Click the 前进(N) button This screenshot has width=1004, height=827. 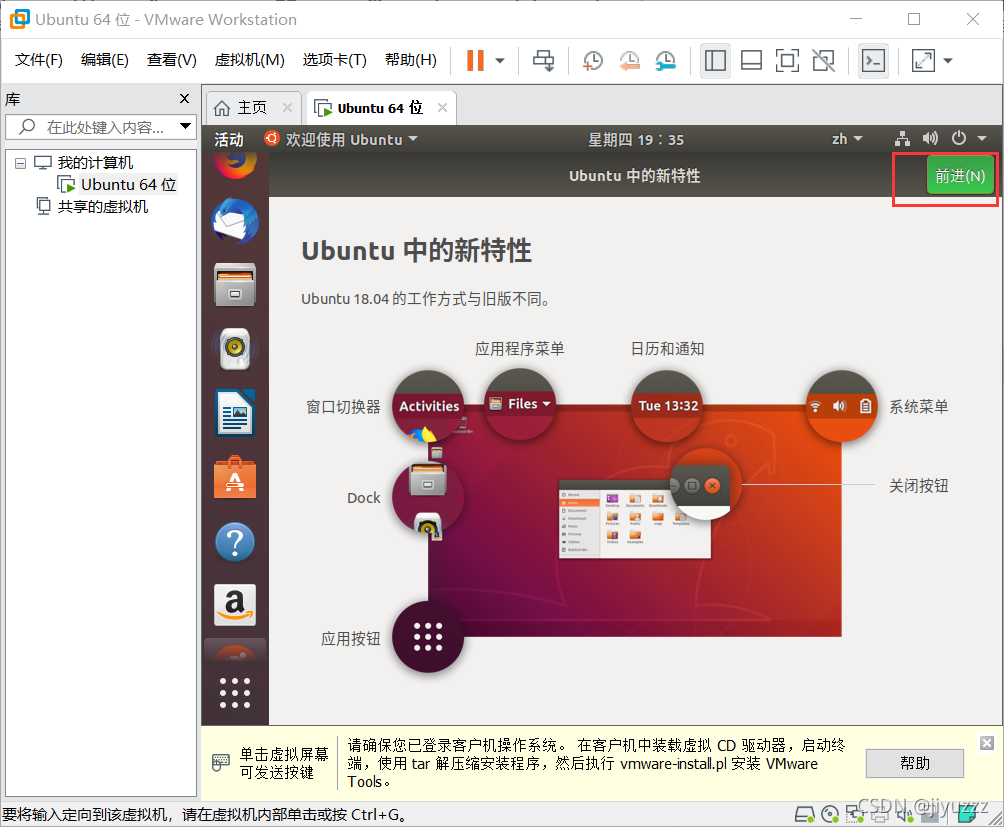tap(959, 174)
